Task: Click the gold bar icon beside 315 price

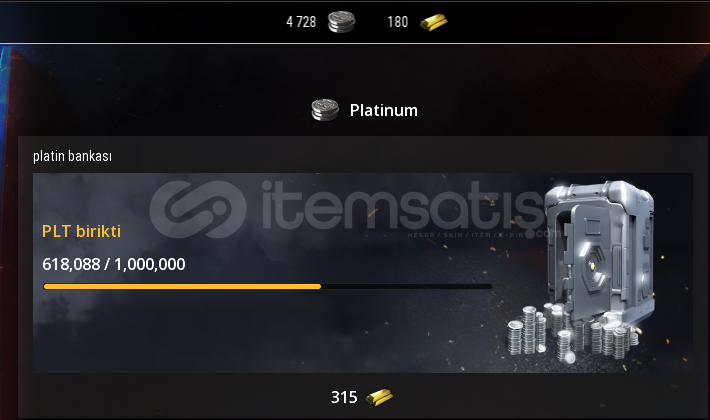Action: pyautogui.click(x=379, y=397)
